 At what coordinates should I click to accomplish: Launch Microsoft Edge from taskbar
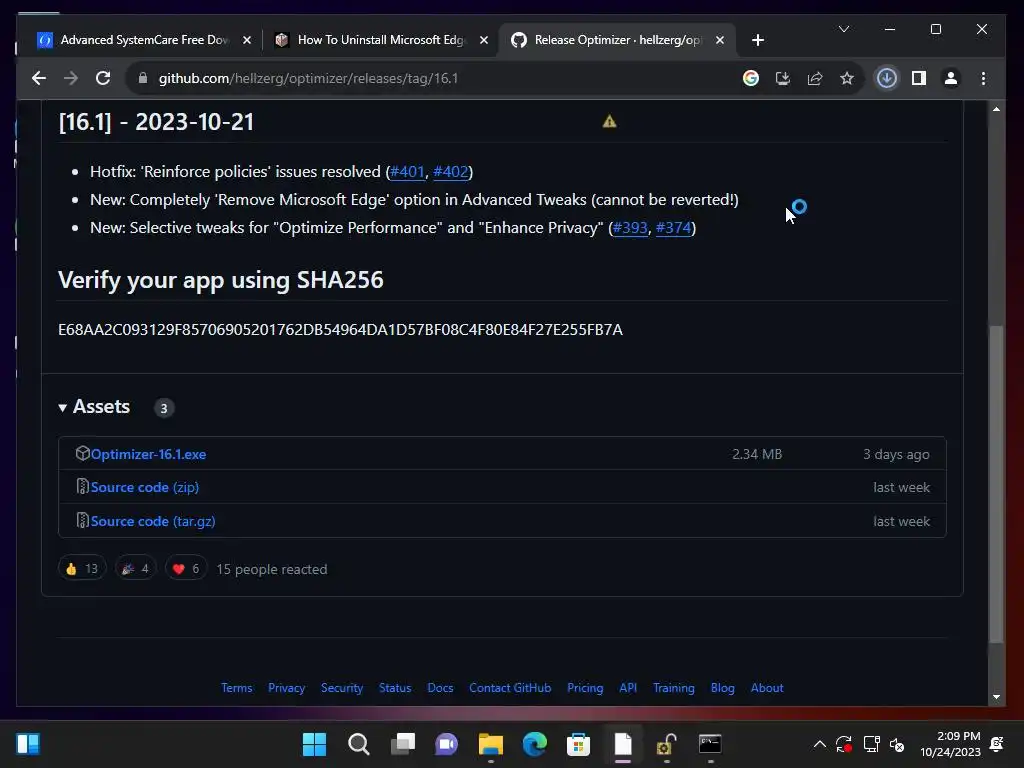[534, 744]
